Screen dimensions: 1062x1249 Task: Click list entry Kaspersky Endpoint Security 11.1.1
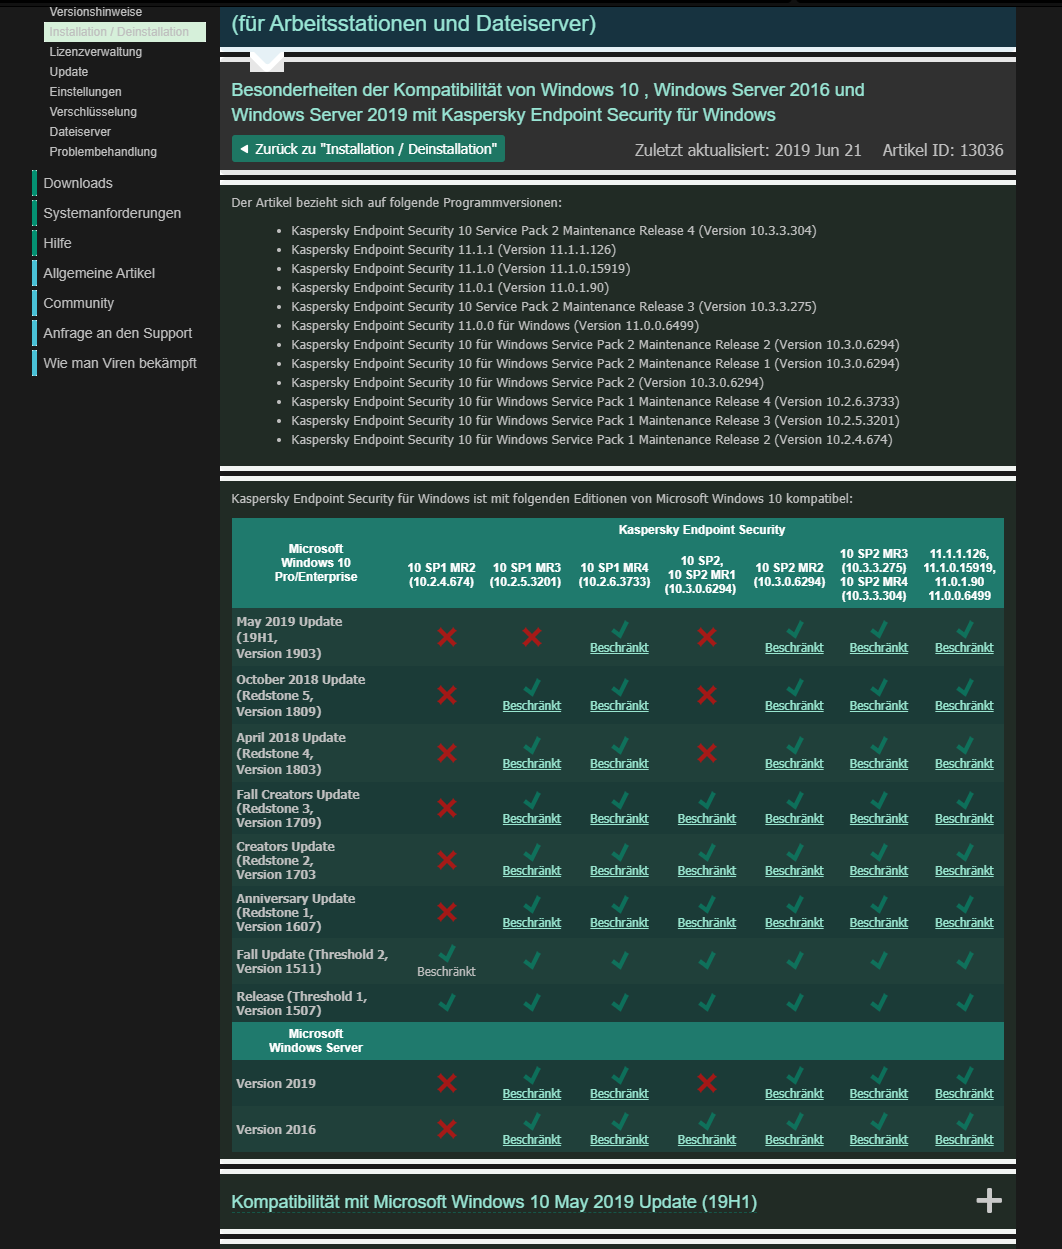(x=454, y=250)
